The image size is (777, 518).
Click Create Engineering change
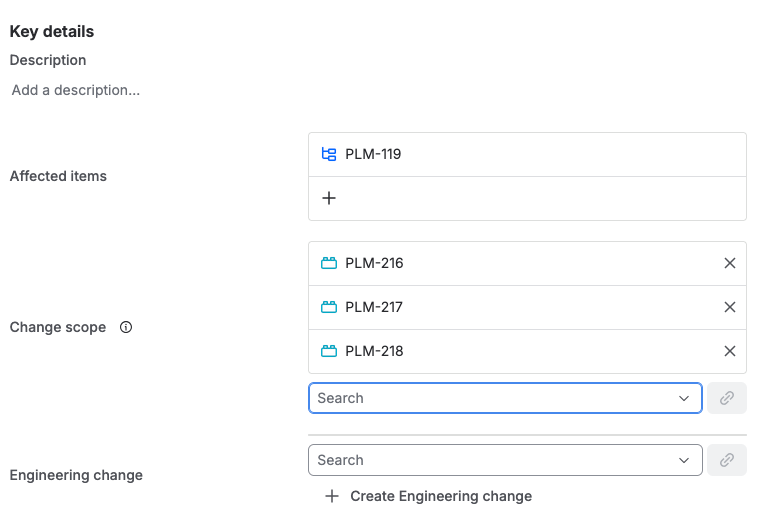point(441,496)
